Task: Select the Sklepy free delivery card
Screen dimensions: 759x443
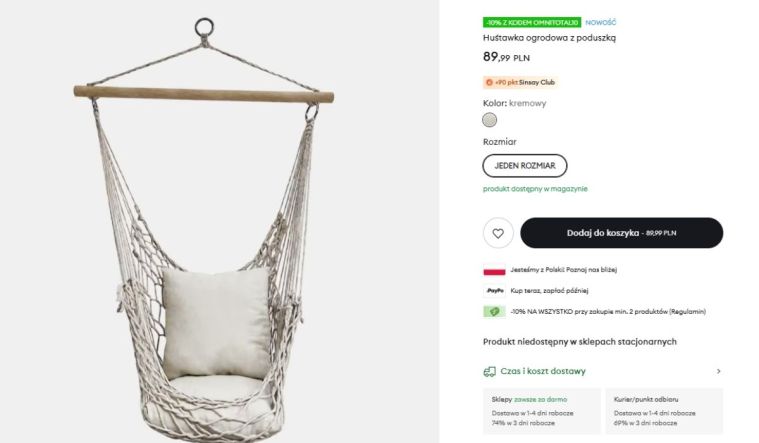Action: pyautogui.click(x=541, y=410)
